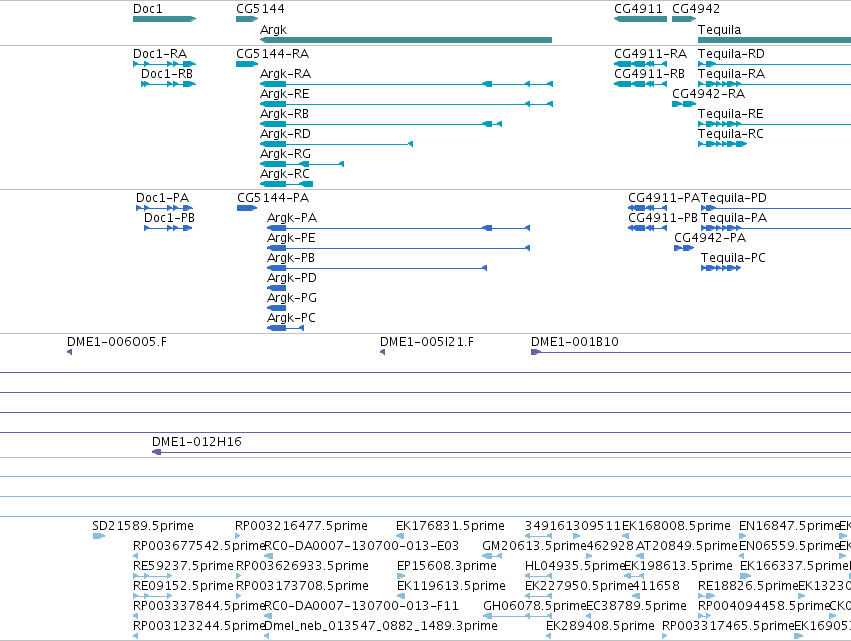The image size is (851, 641).
Task: Click the Tequila-RD transcript label
Action: tap(731, 54)
